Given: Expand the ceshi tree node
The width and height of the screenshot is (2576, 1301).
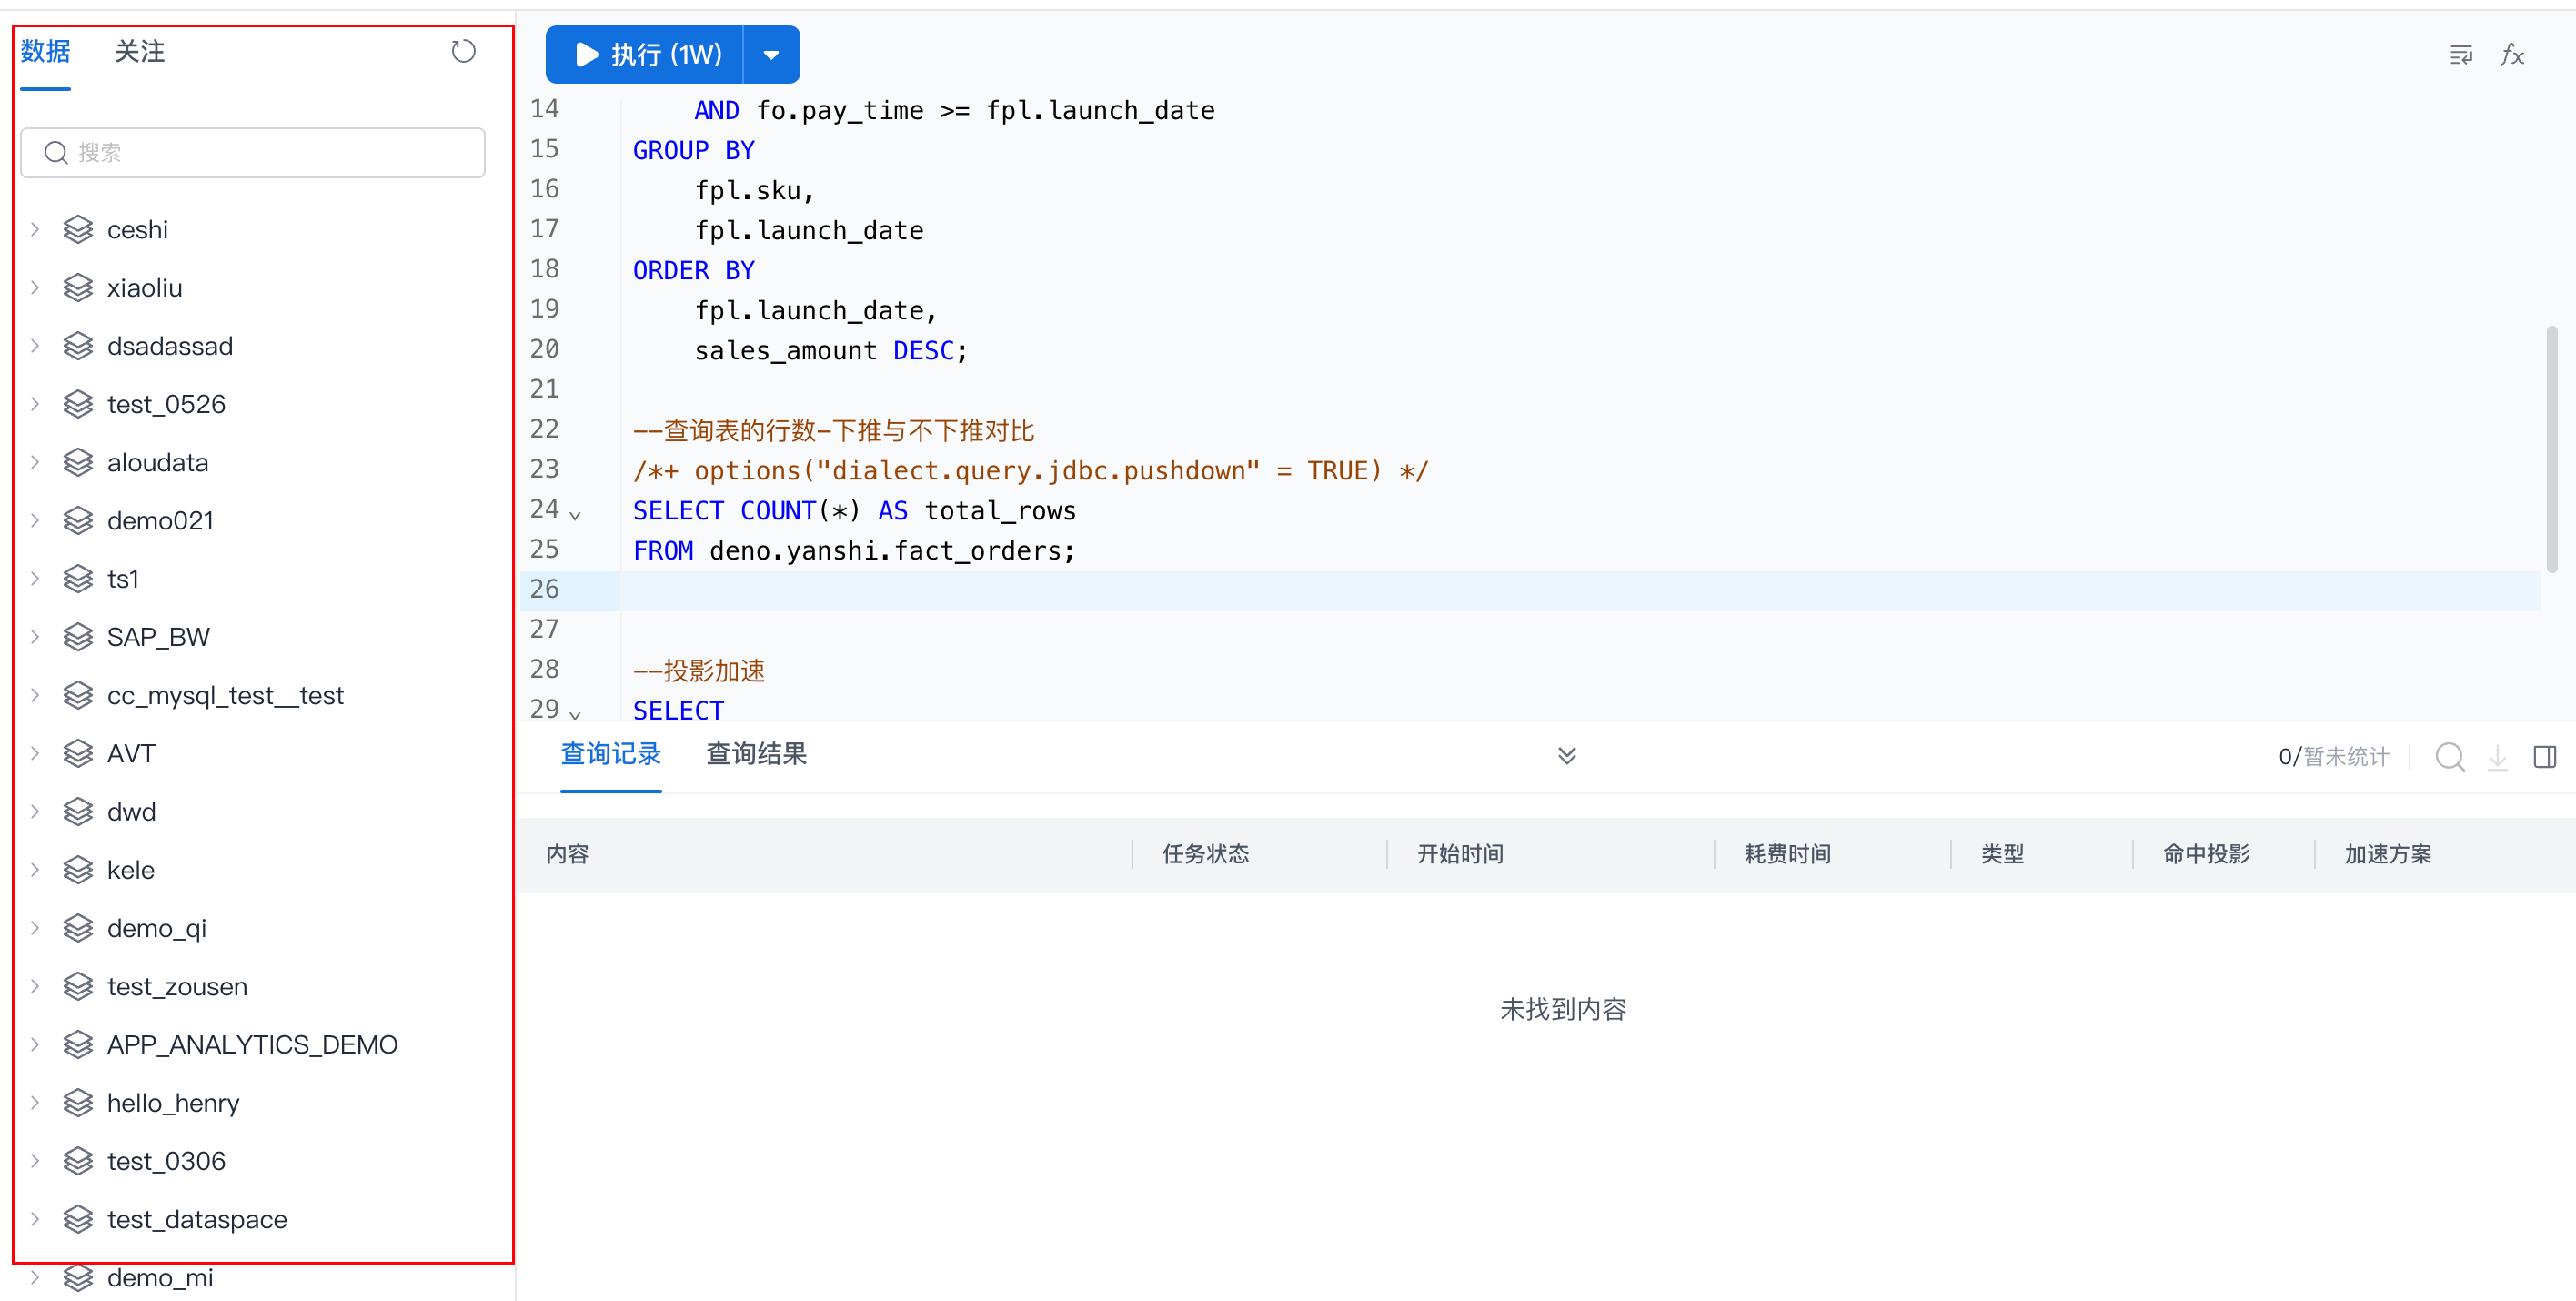Looking at the screenshot, I should [x=36, y=229].
